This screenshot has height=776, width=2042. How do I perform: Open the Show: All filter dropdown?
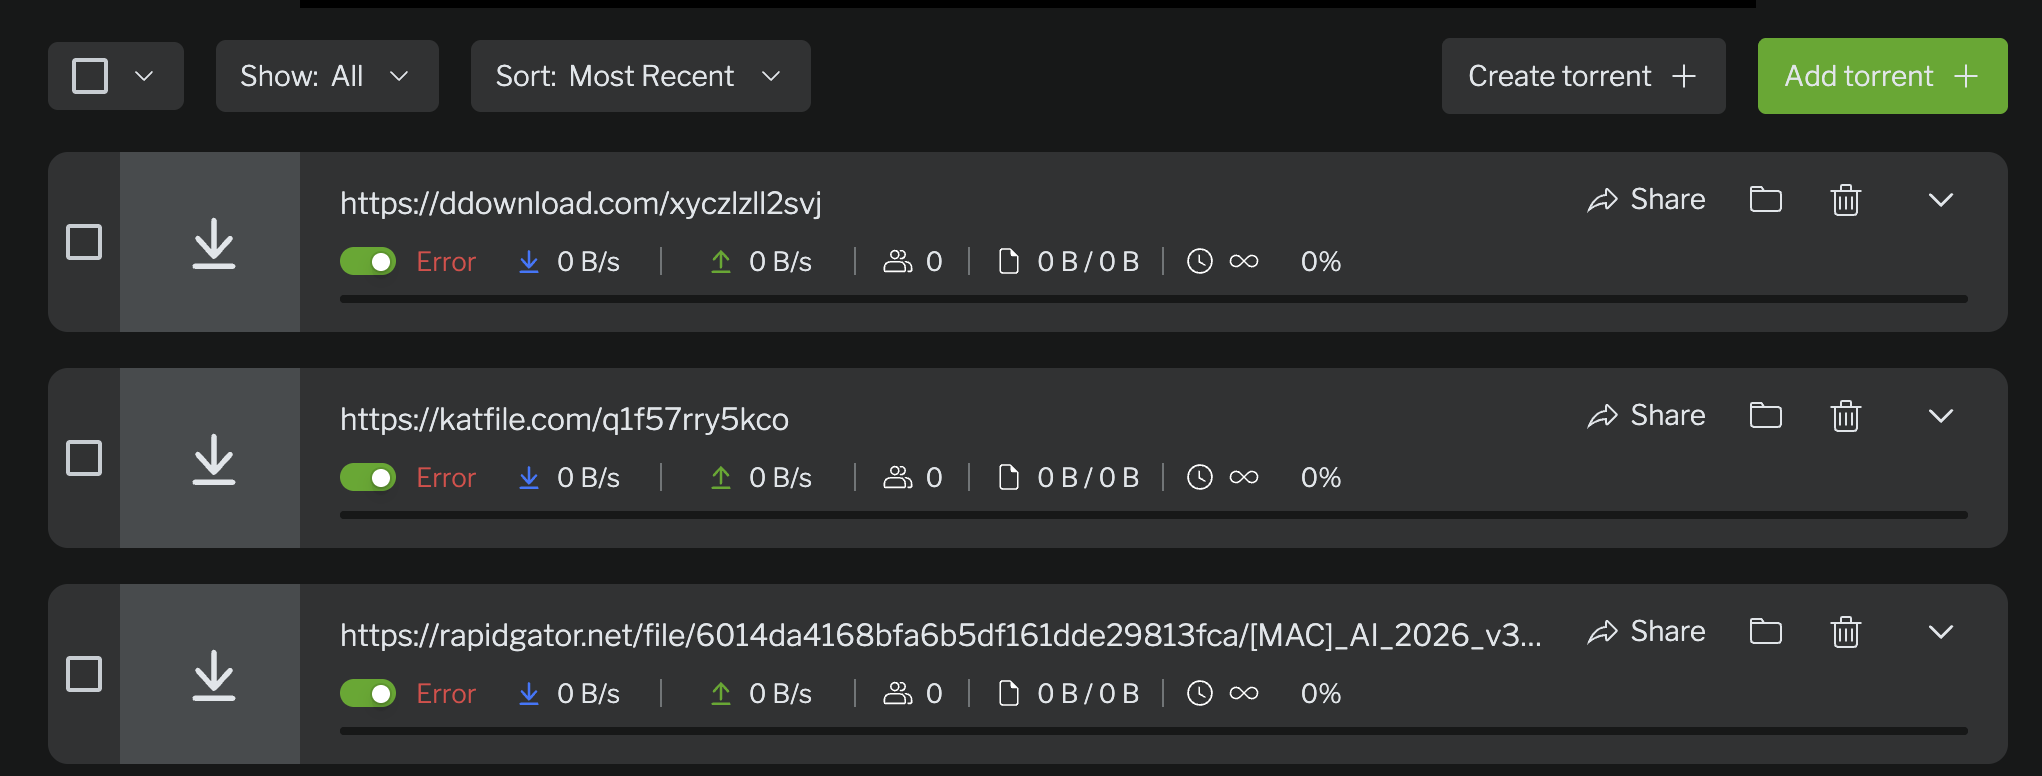click(x=326, y=76)
